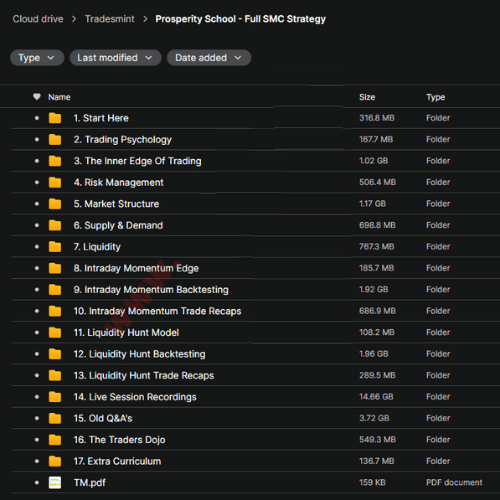Click the folder icon for 12. Liquidity Hunt Backtesting
This screenshot has width=500, height=500.
(x=55, y=354)
